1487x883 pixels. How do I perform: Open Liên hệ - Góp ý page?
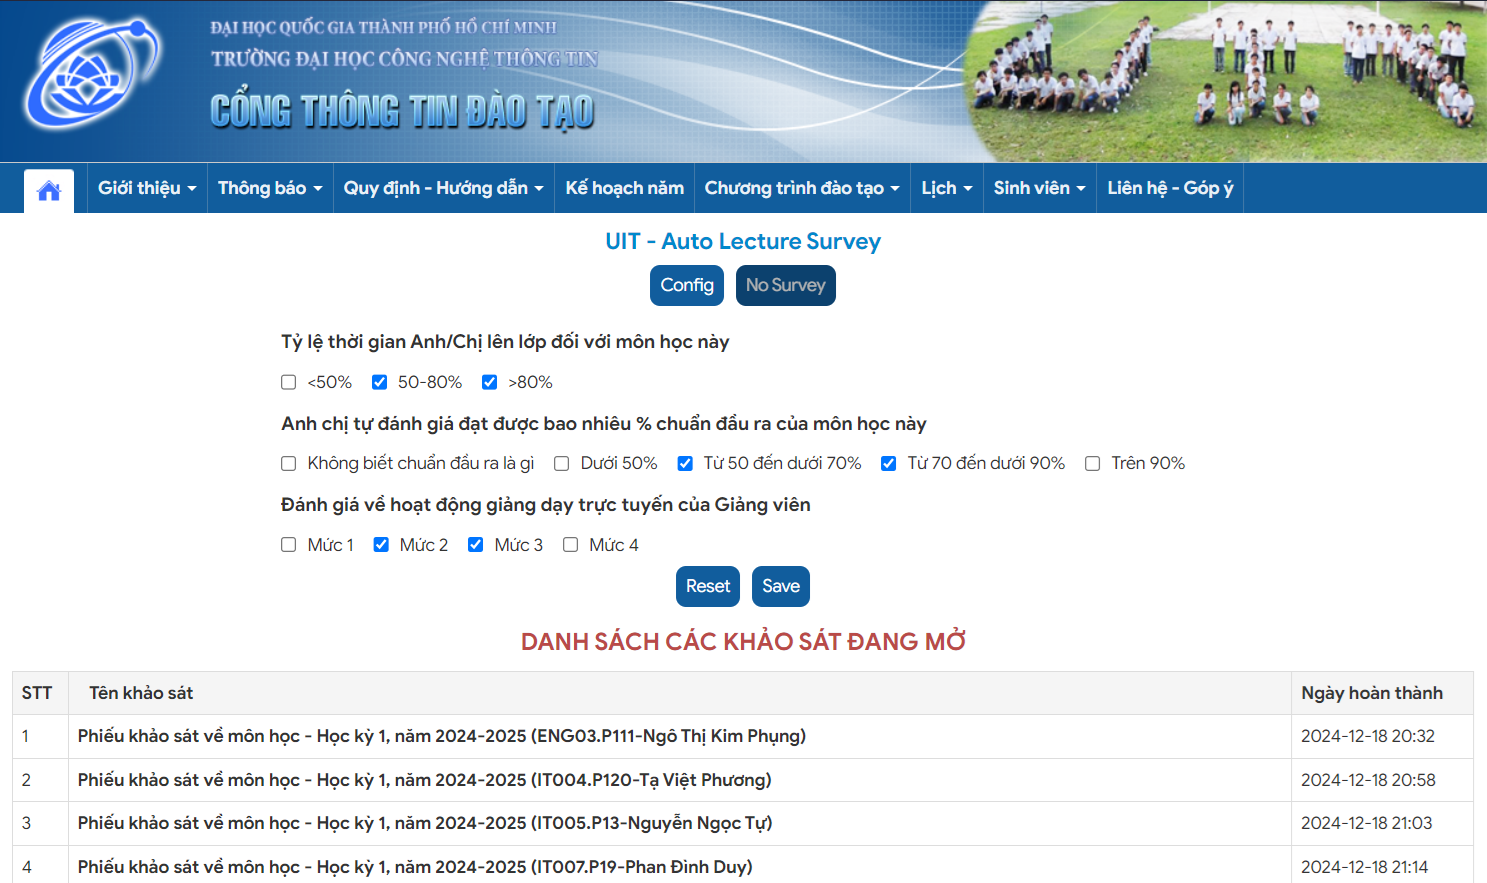point(1170,188)
